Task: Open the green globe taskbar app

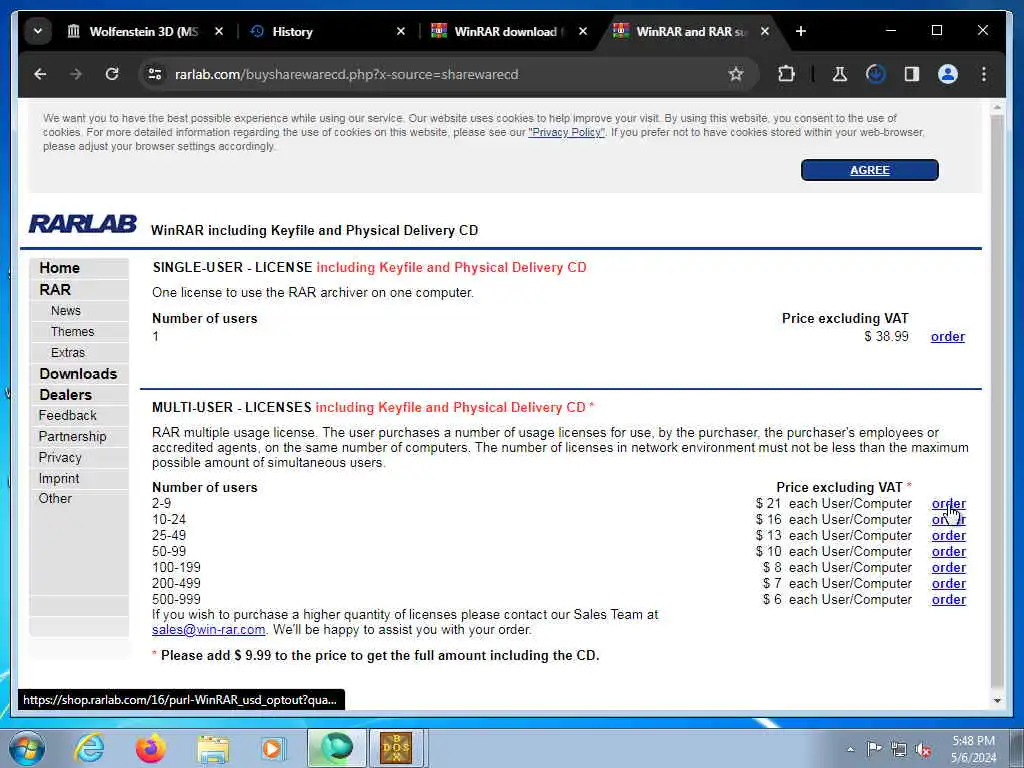Action: tap(336, 748)
